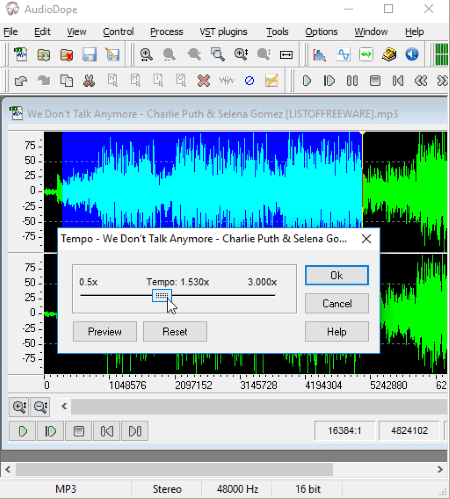The width and height of the screenshot is (450, 499).
Task: Click the bottom vertical zoom-out icon
Action: pos(40,407)
